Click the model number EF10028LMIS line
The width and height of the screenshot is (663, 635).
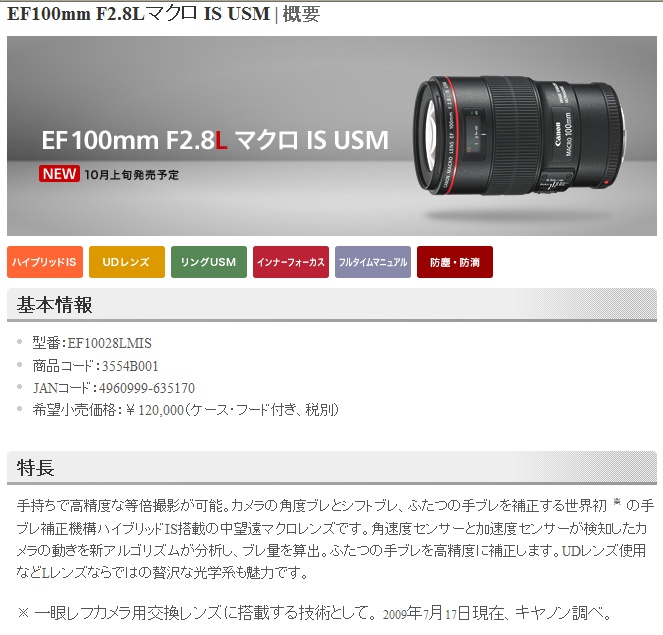point(92,343)
